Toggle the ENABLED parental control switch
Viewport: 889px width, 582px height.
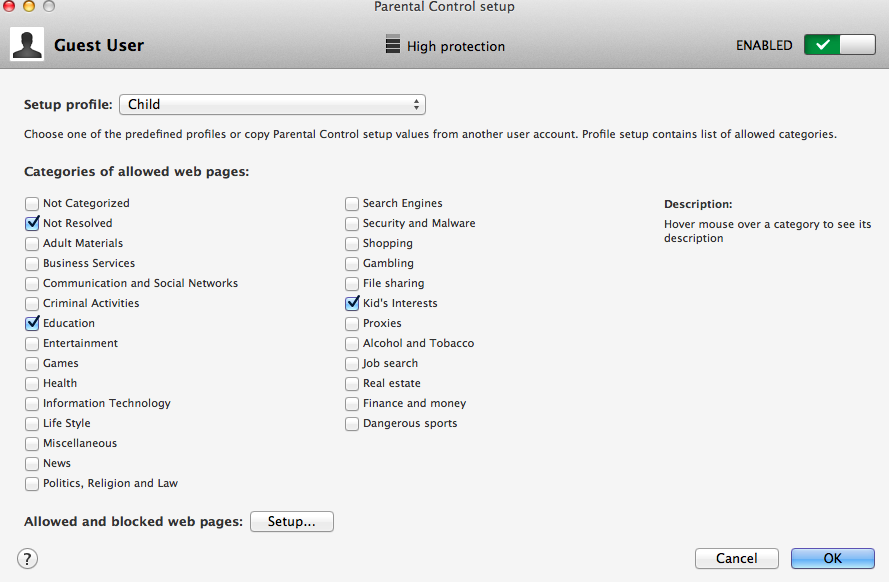coord(839,45)
